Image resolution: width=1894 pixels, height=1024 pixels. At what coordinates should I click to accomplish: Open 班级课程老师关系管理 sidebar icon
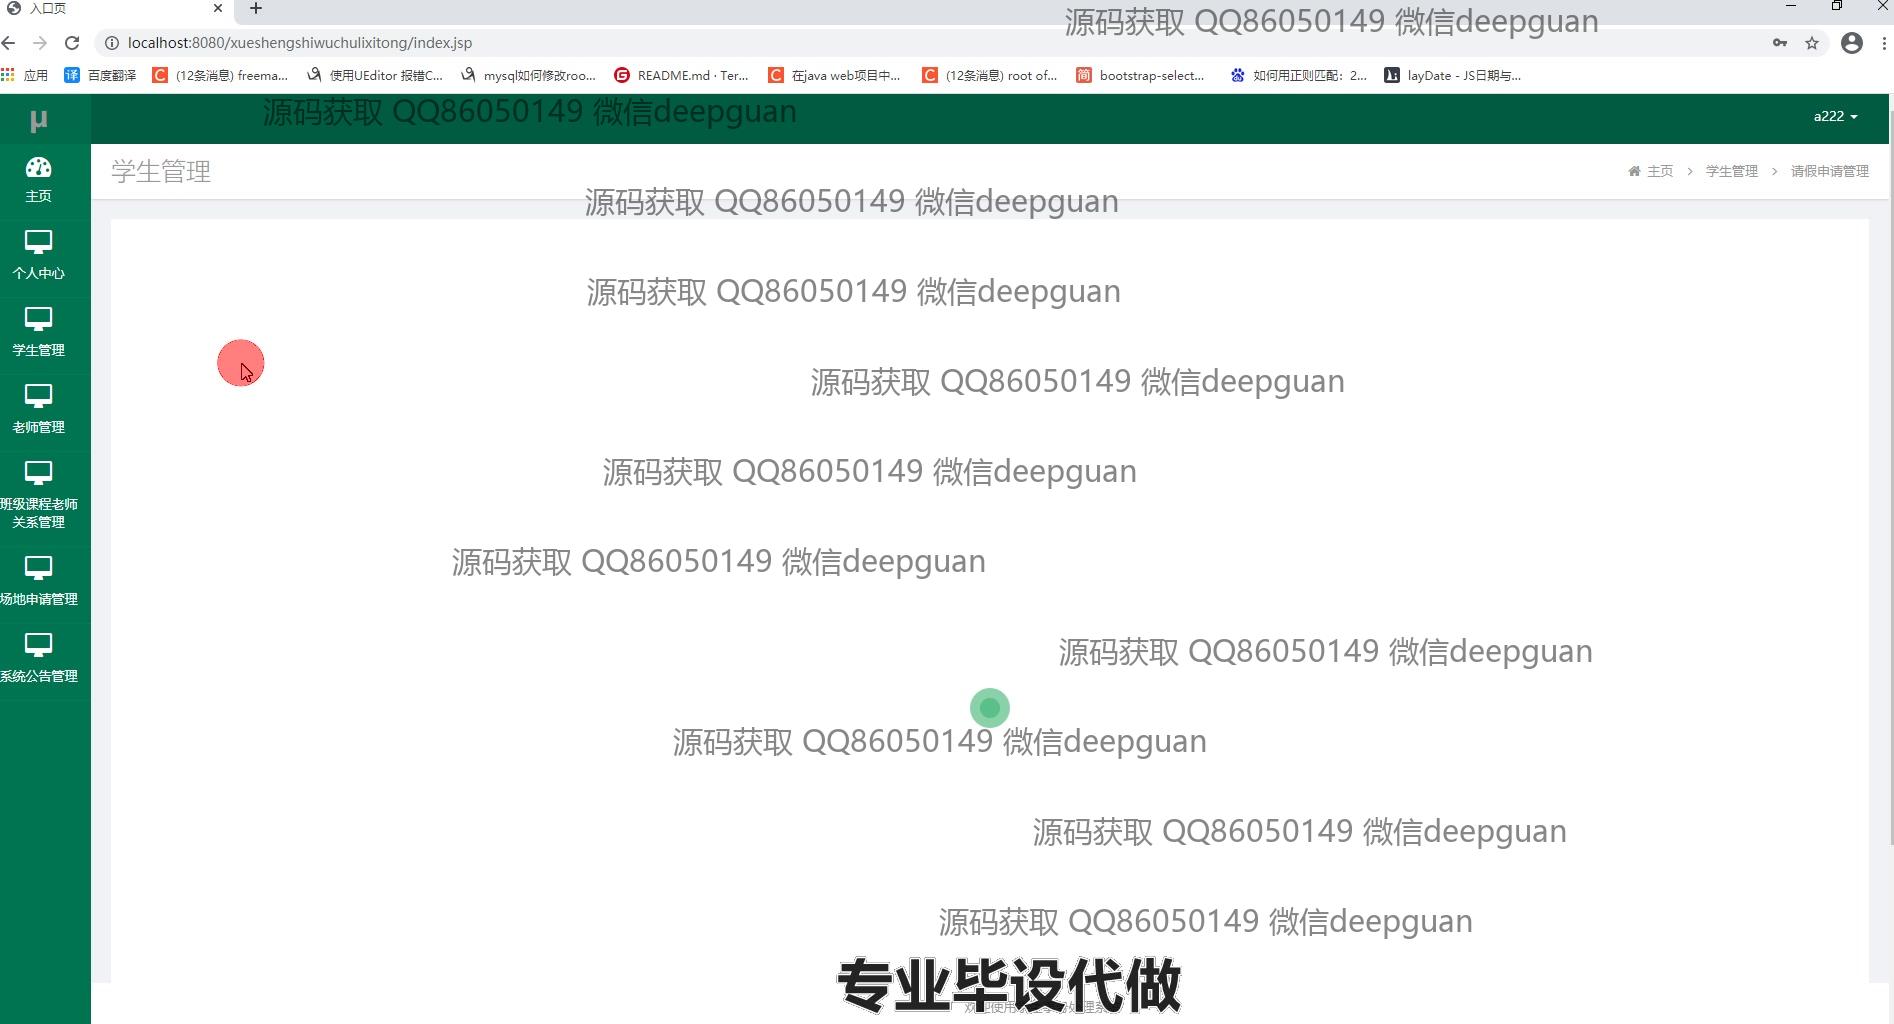pyautogui.click(x=38, y=473)
